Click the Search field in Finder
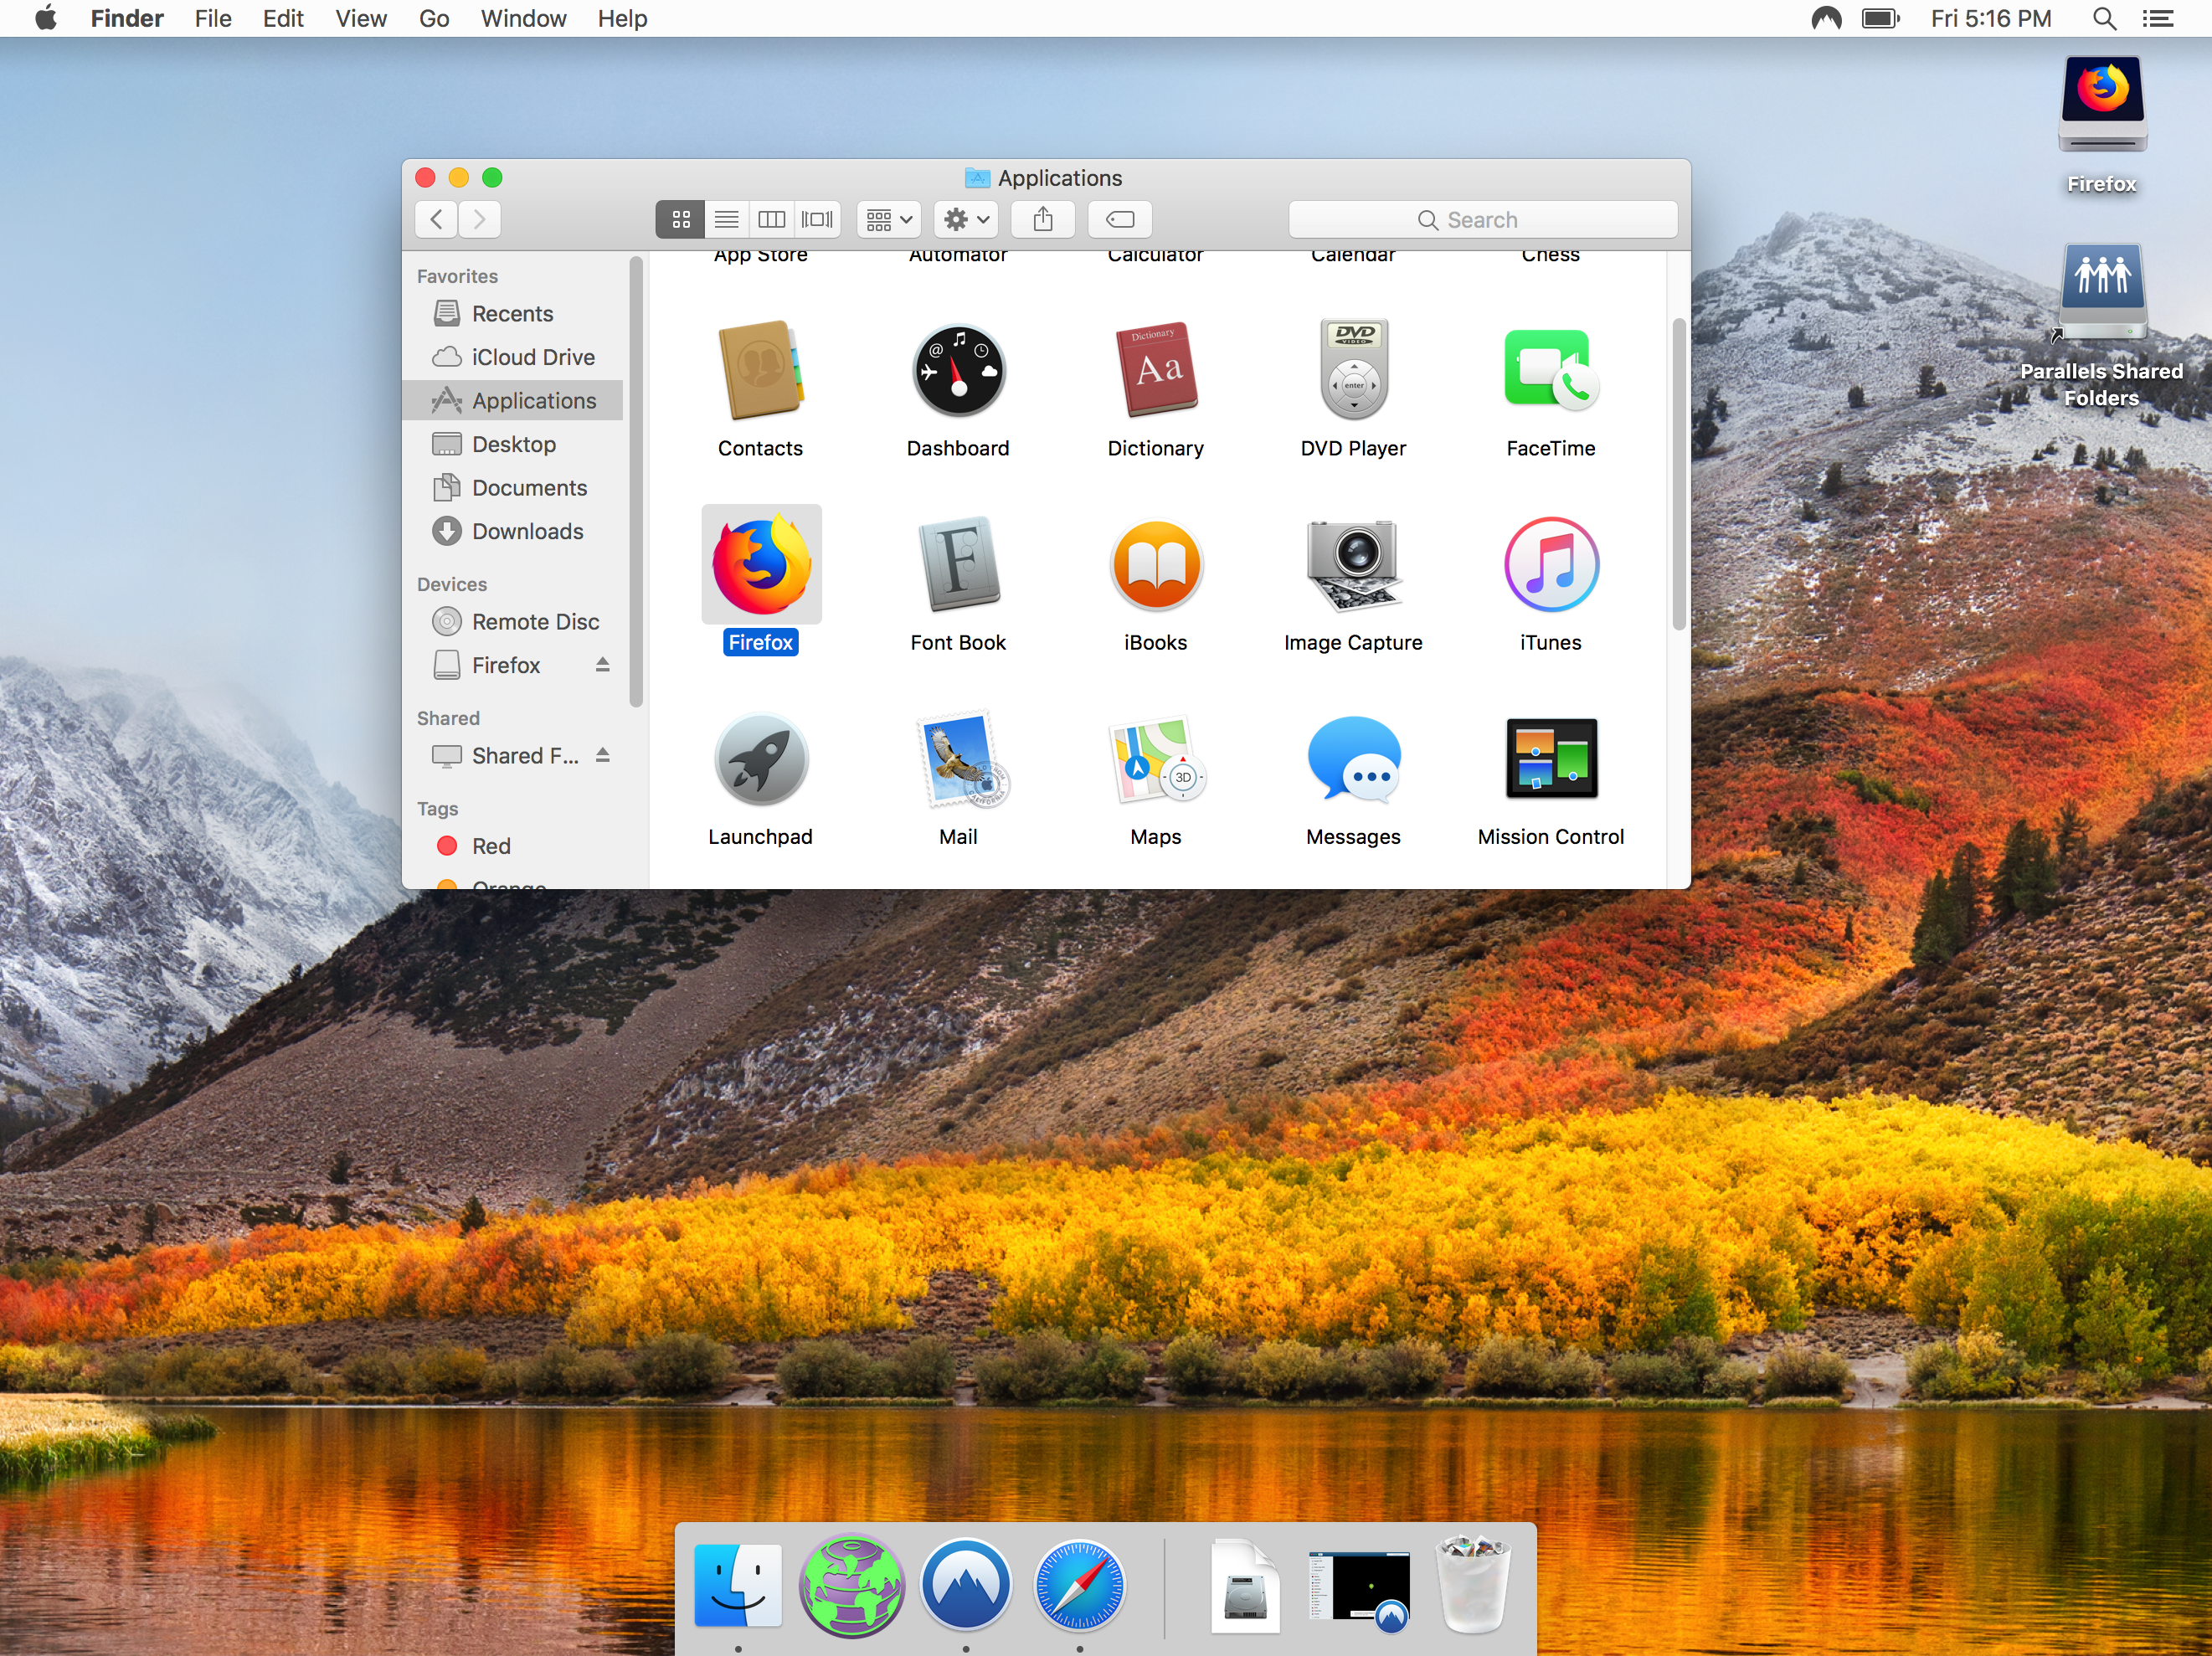 (x=1482, y=219)
